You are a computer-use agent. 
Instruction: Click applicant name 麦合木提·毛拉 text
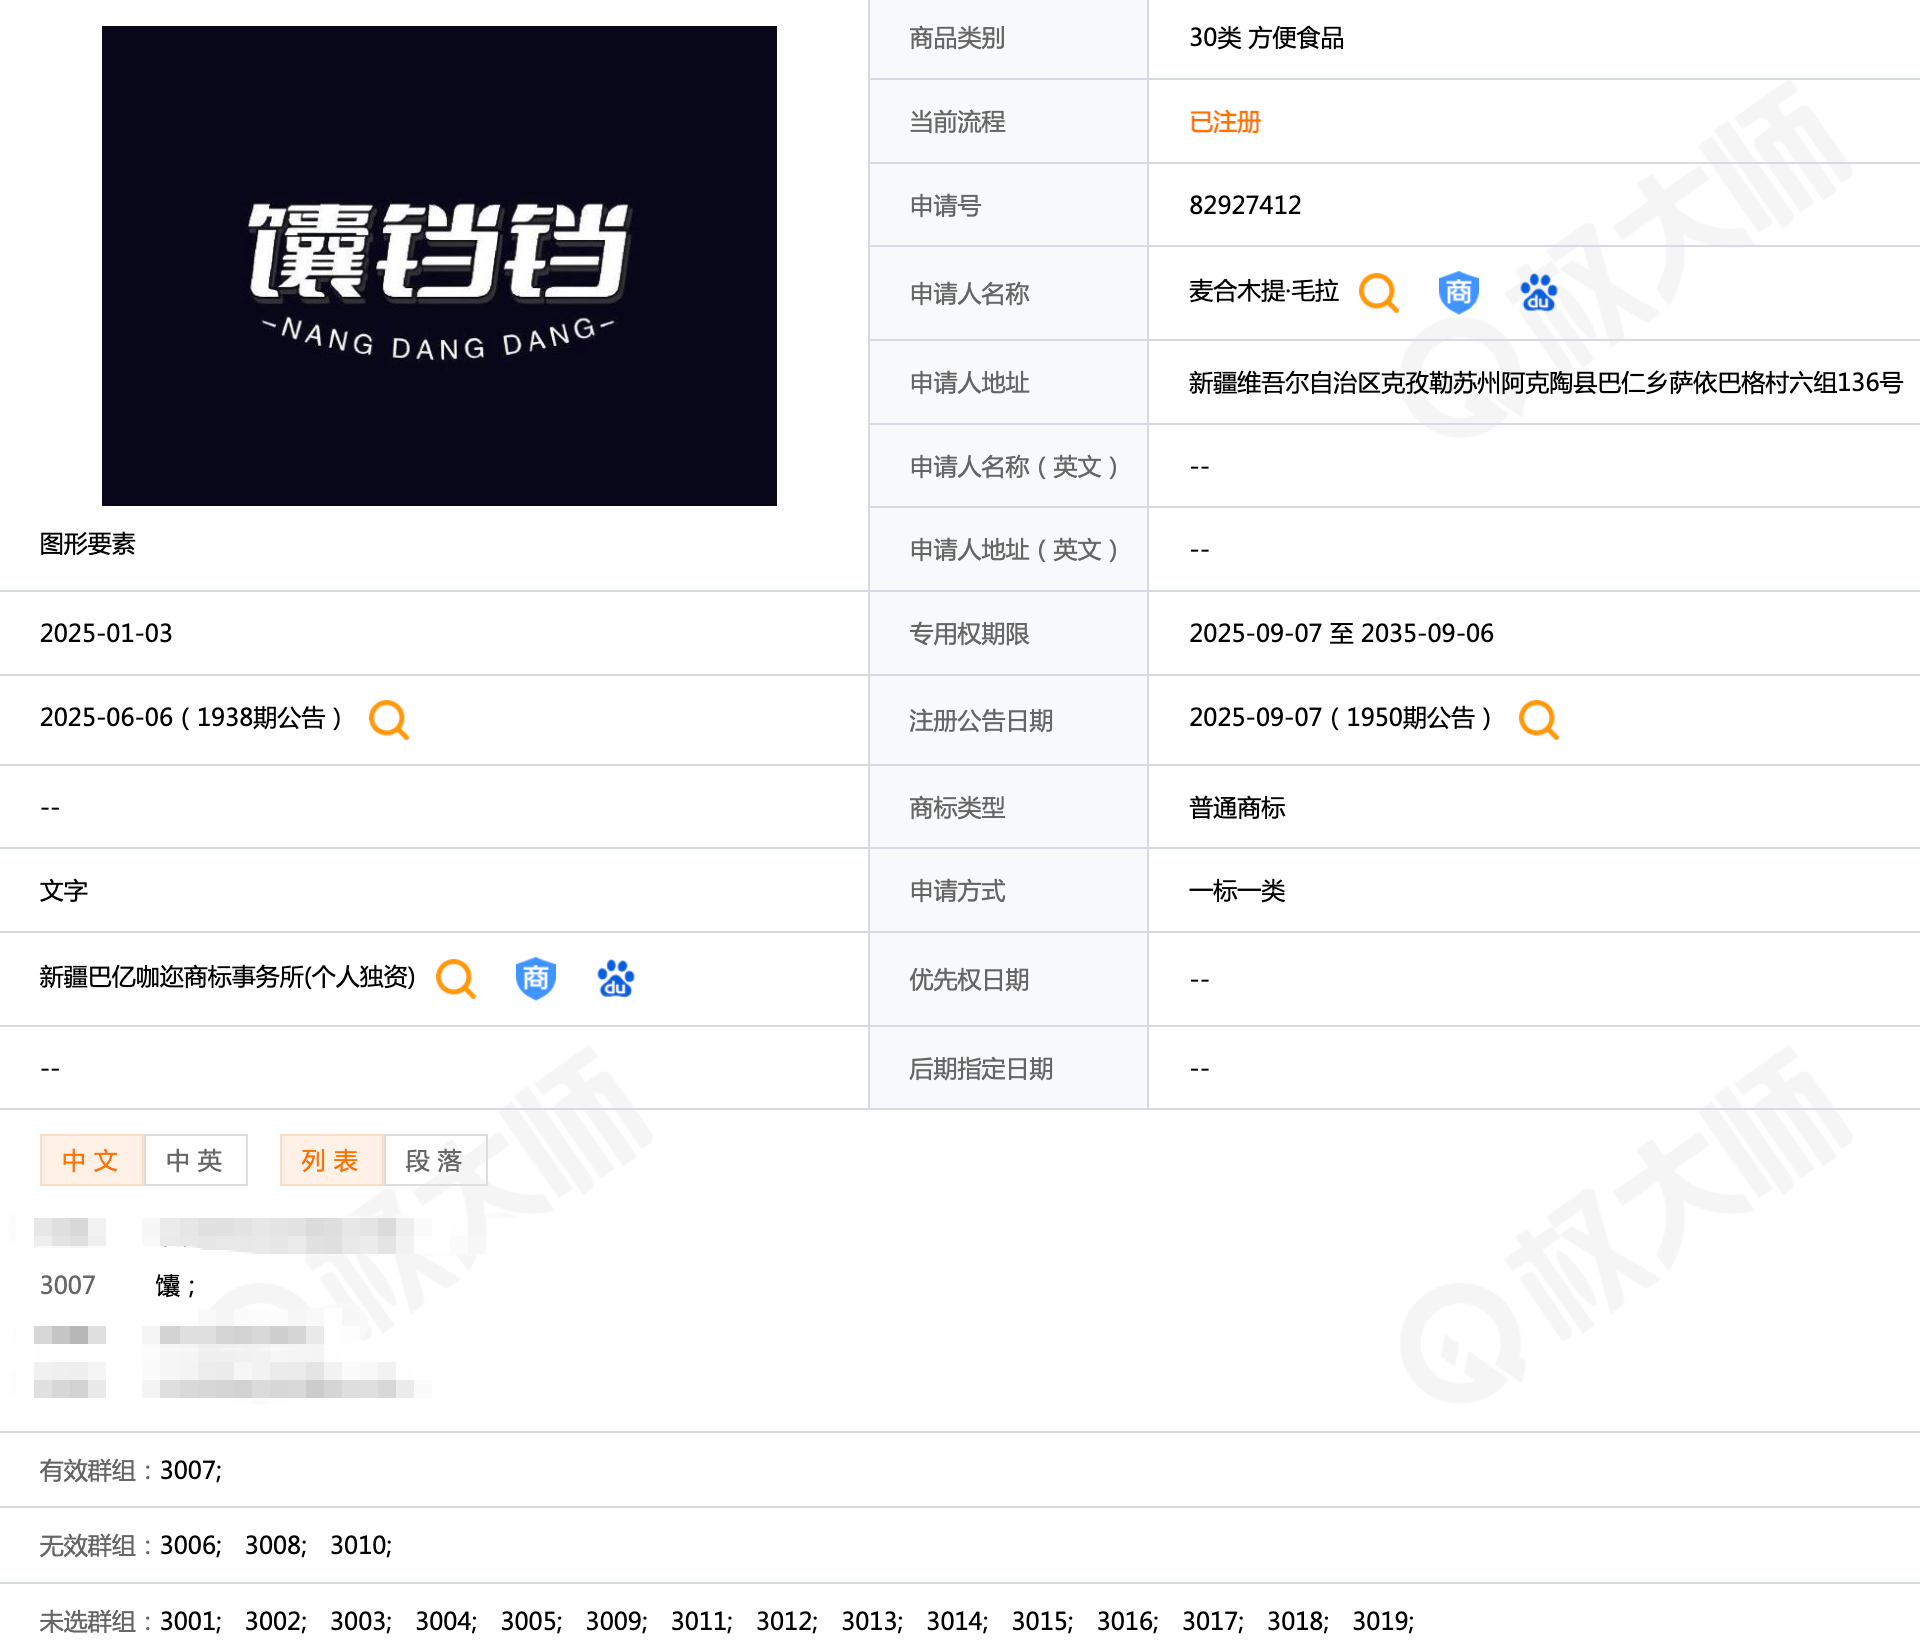(1263, 291)
